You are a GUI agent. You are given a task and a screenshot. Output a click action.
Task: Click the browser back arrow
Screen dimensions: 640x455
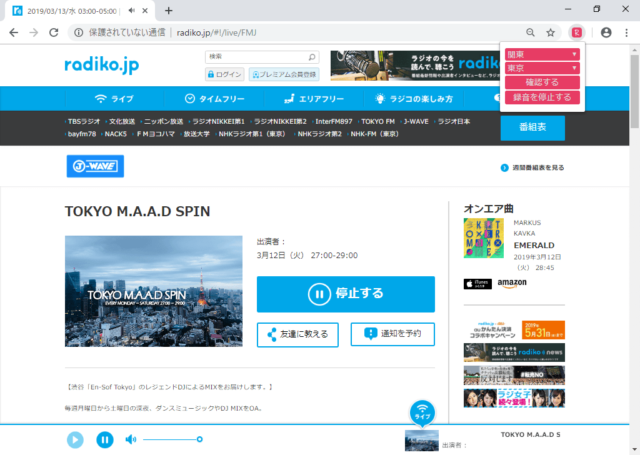[x=13, y=33]
